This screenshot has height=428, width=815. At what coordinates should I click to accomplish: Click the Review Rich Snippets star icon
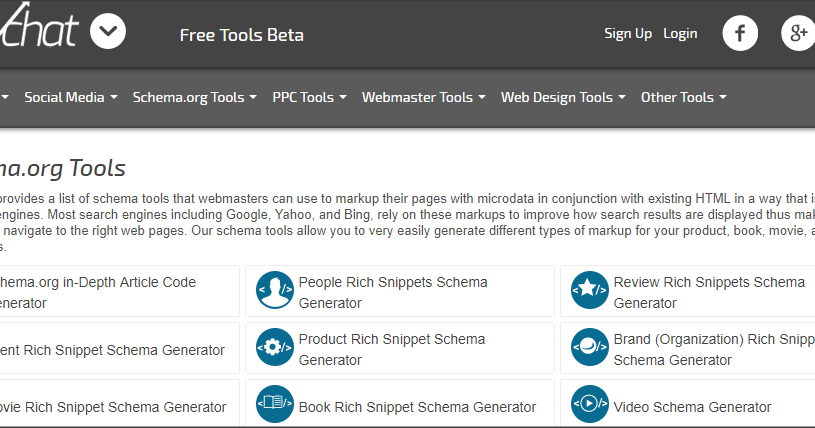point(589,292)
